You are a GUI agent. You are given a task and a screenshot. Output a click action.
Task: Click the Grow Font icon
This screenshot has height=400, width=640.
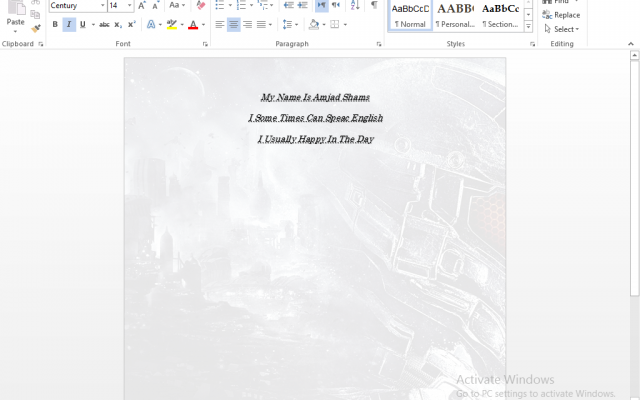[142, 5]
